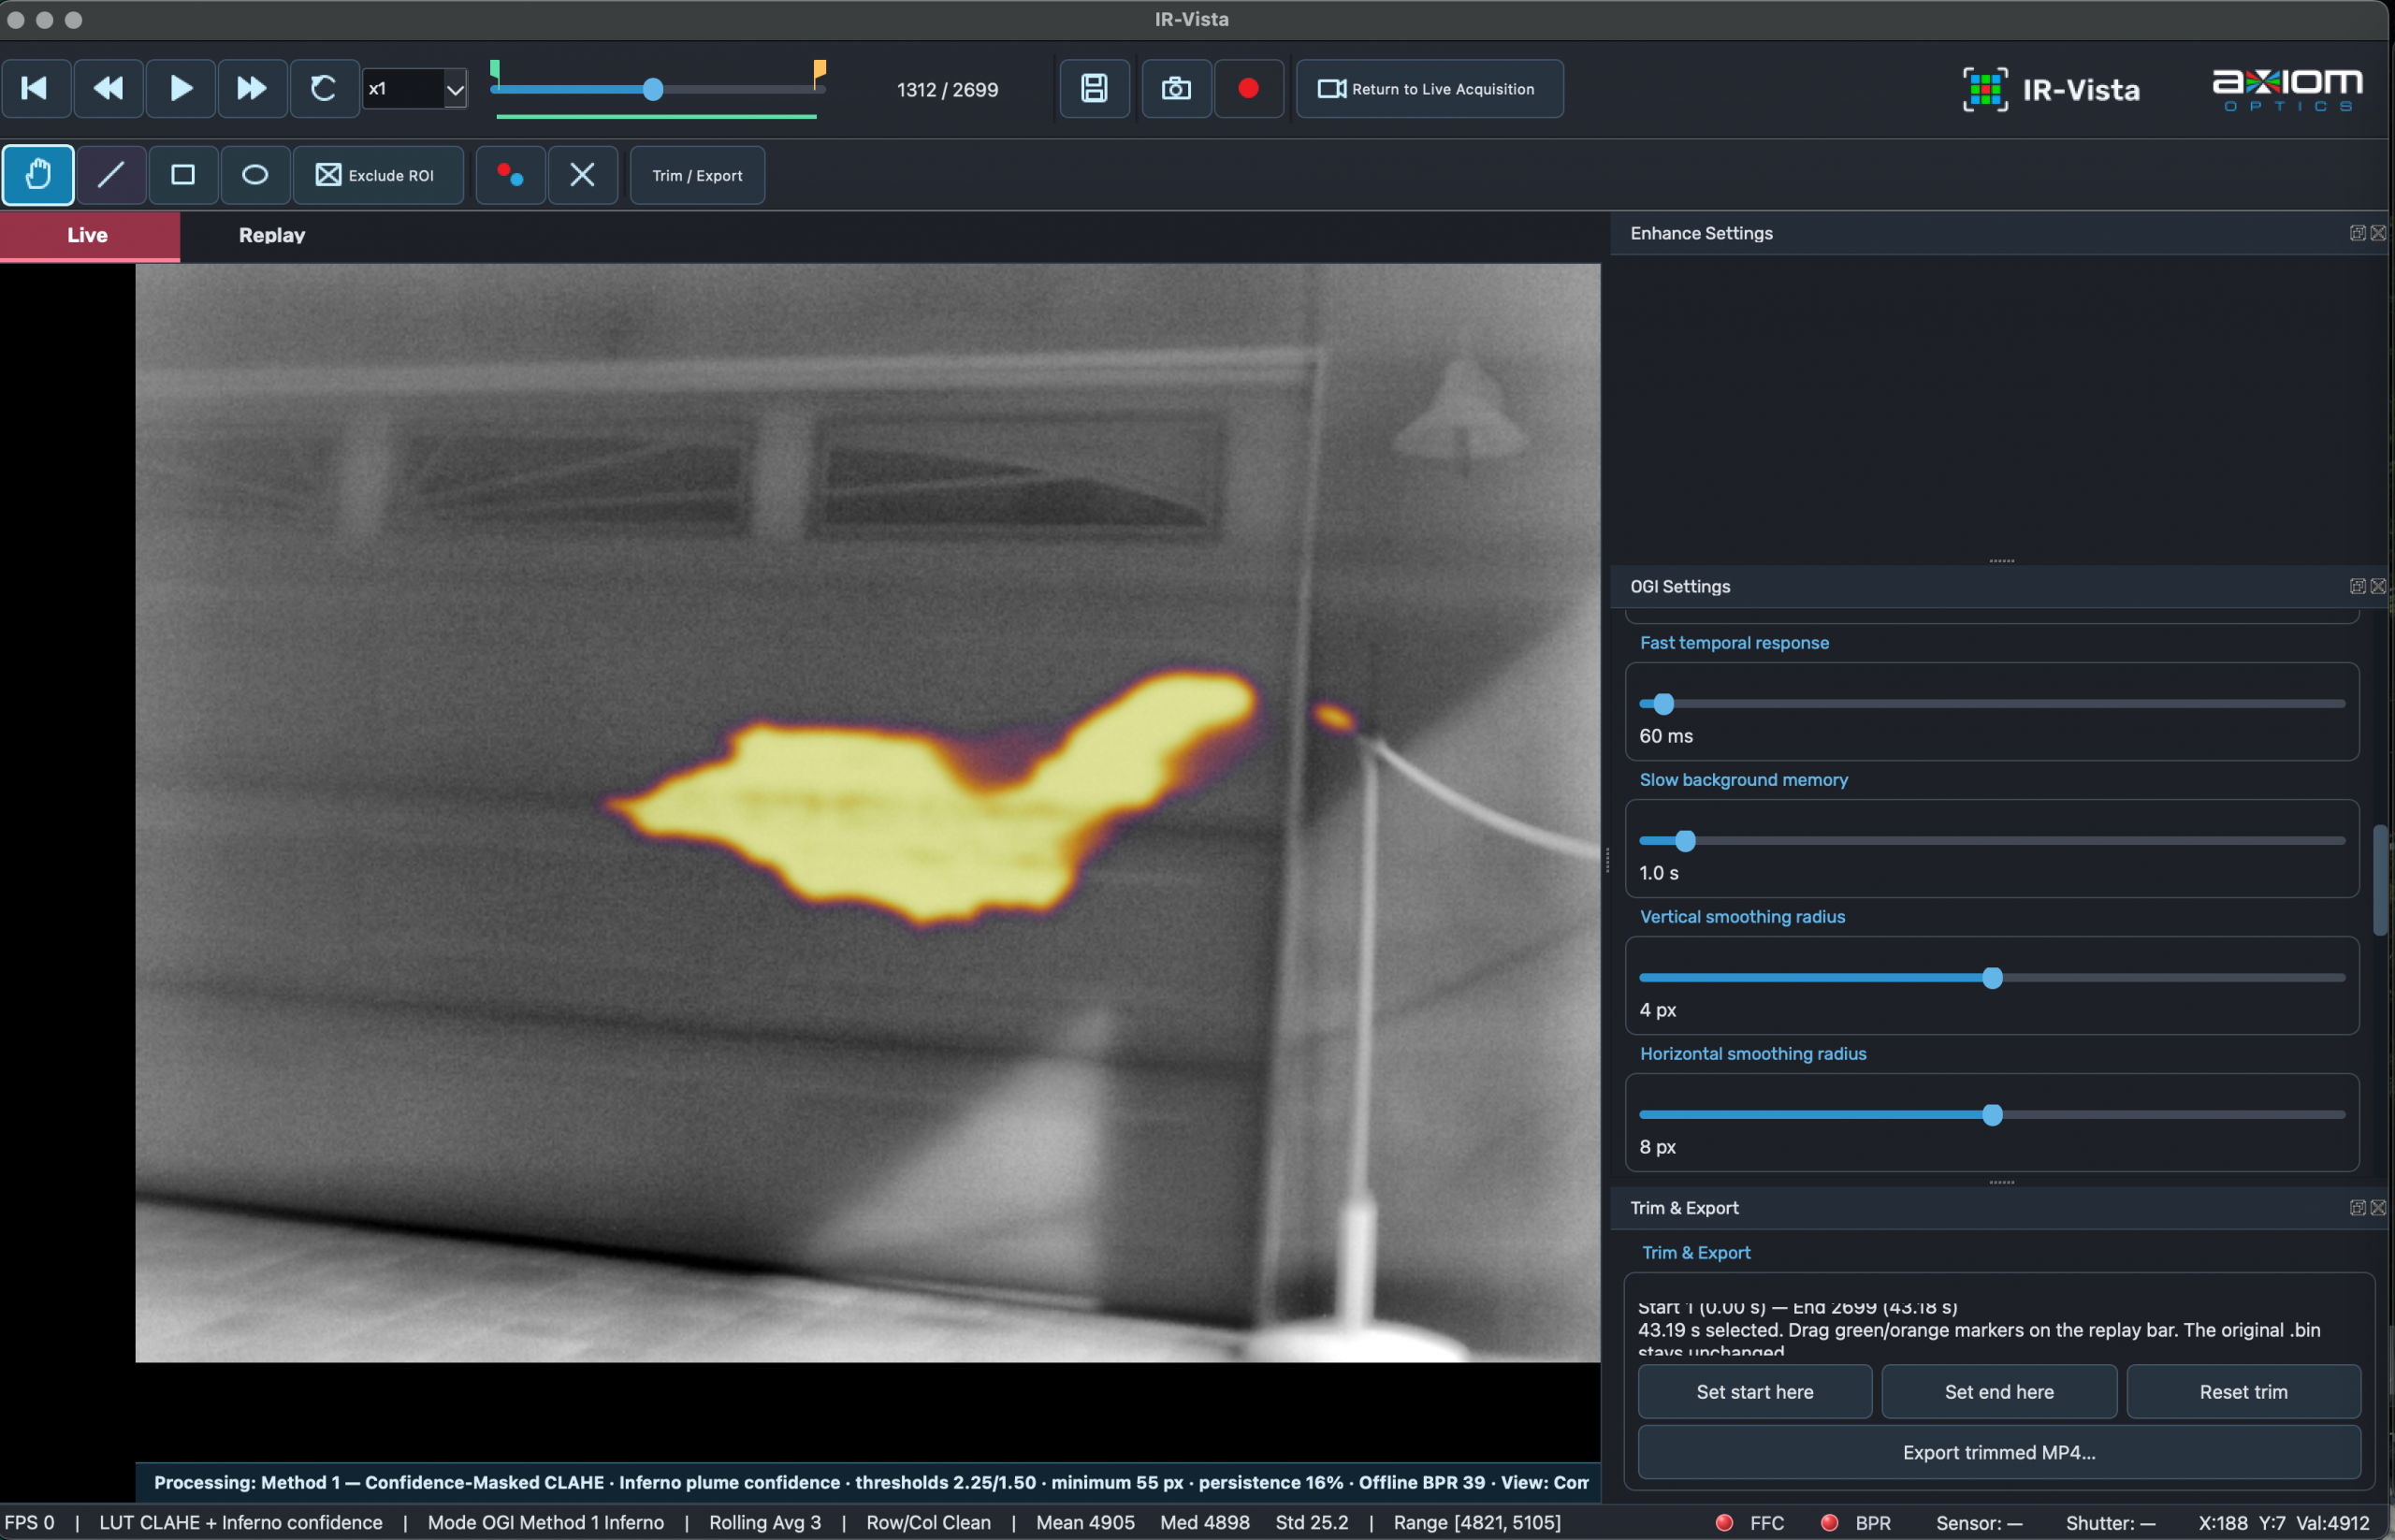Image resolution: width=2395 pixels, height=1540 pixels.
Task: Click the Reset trim button
Action: [x=2243, y=1392]
